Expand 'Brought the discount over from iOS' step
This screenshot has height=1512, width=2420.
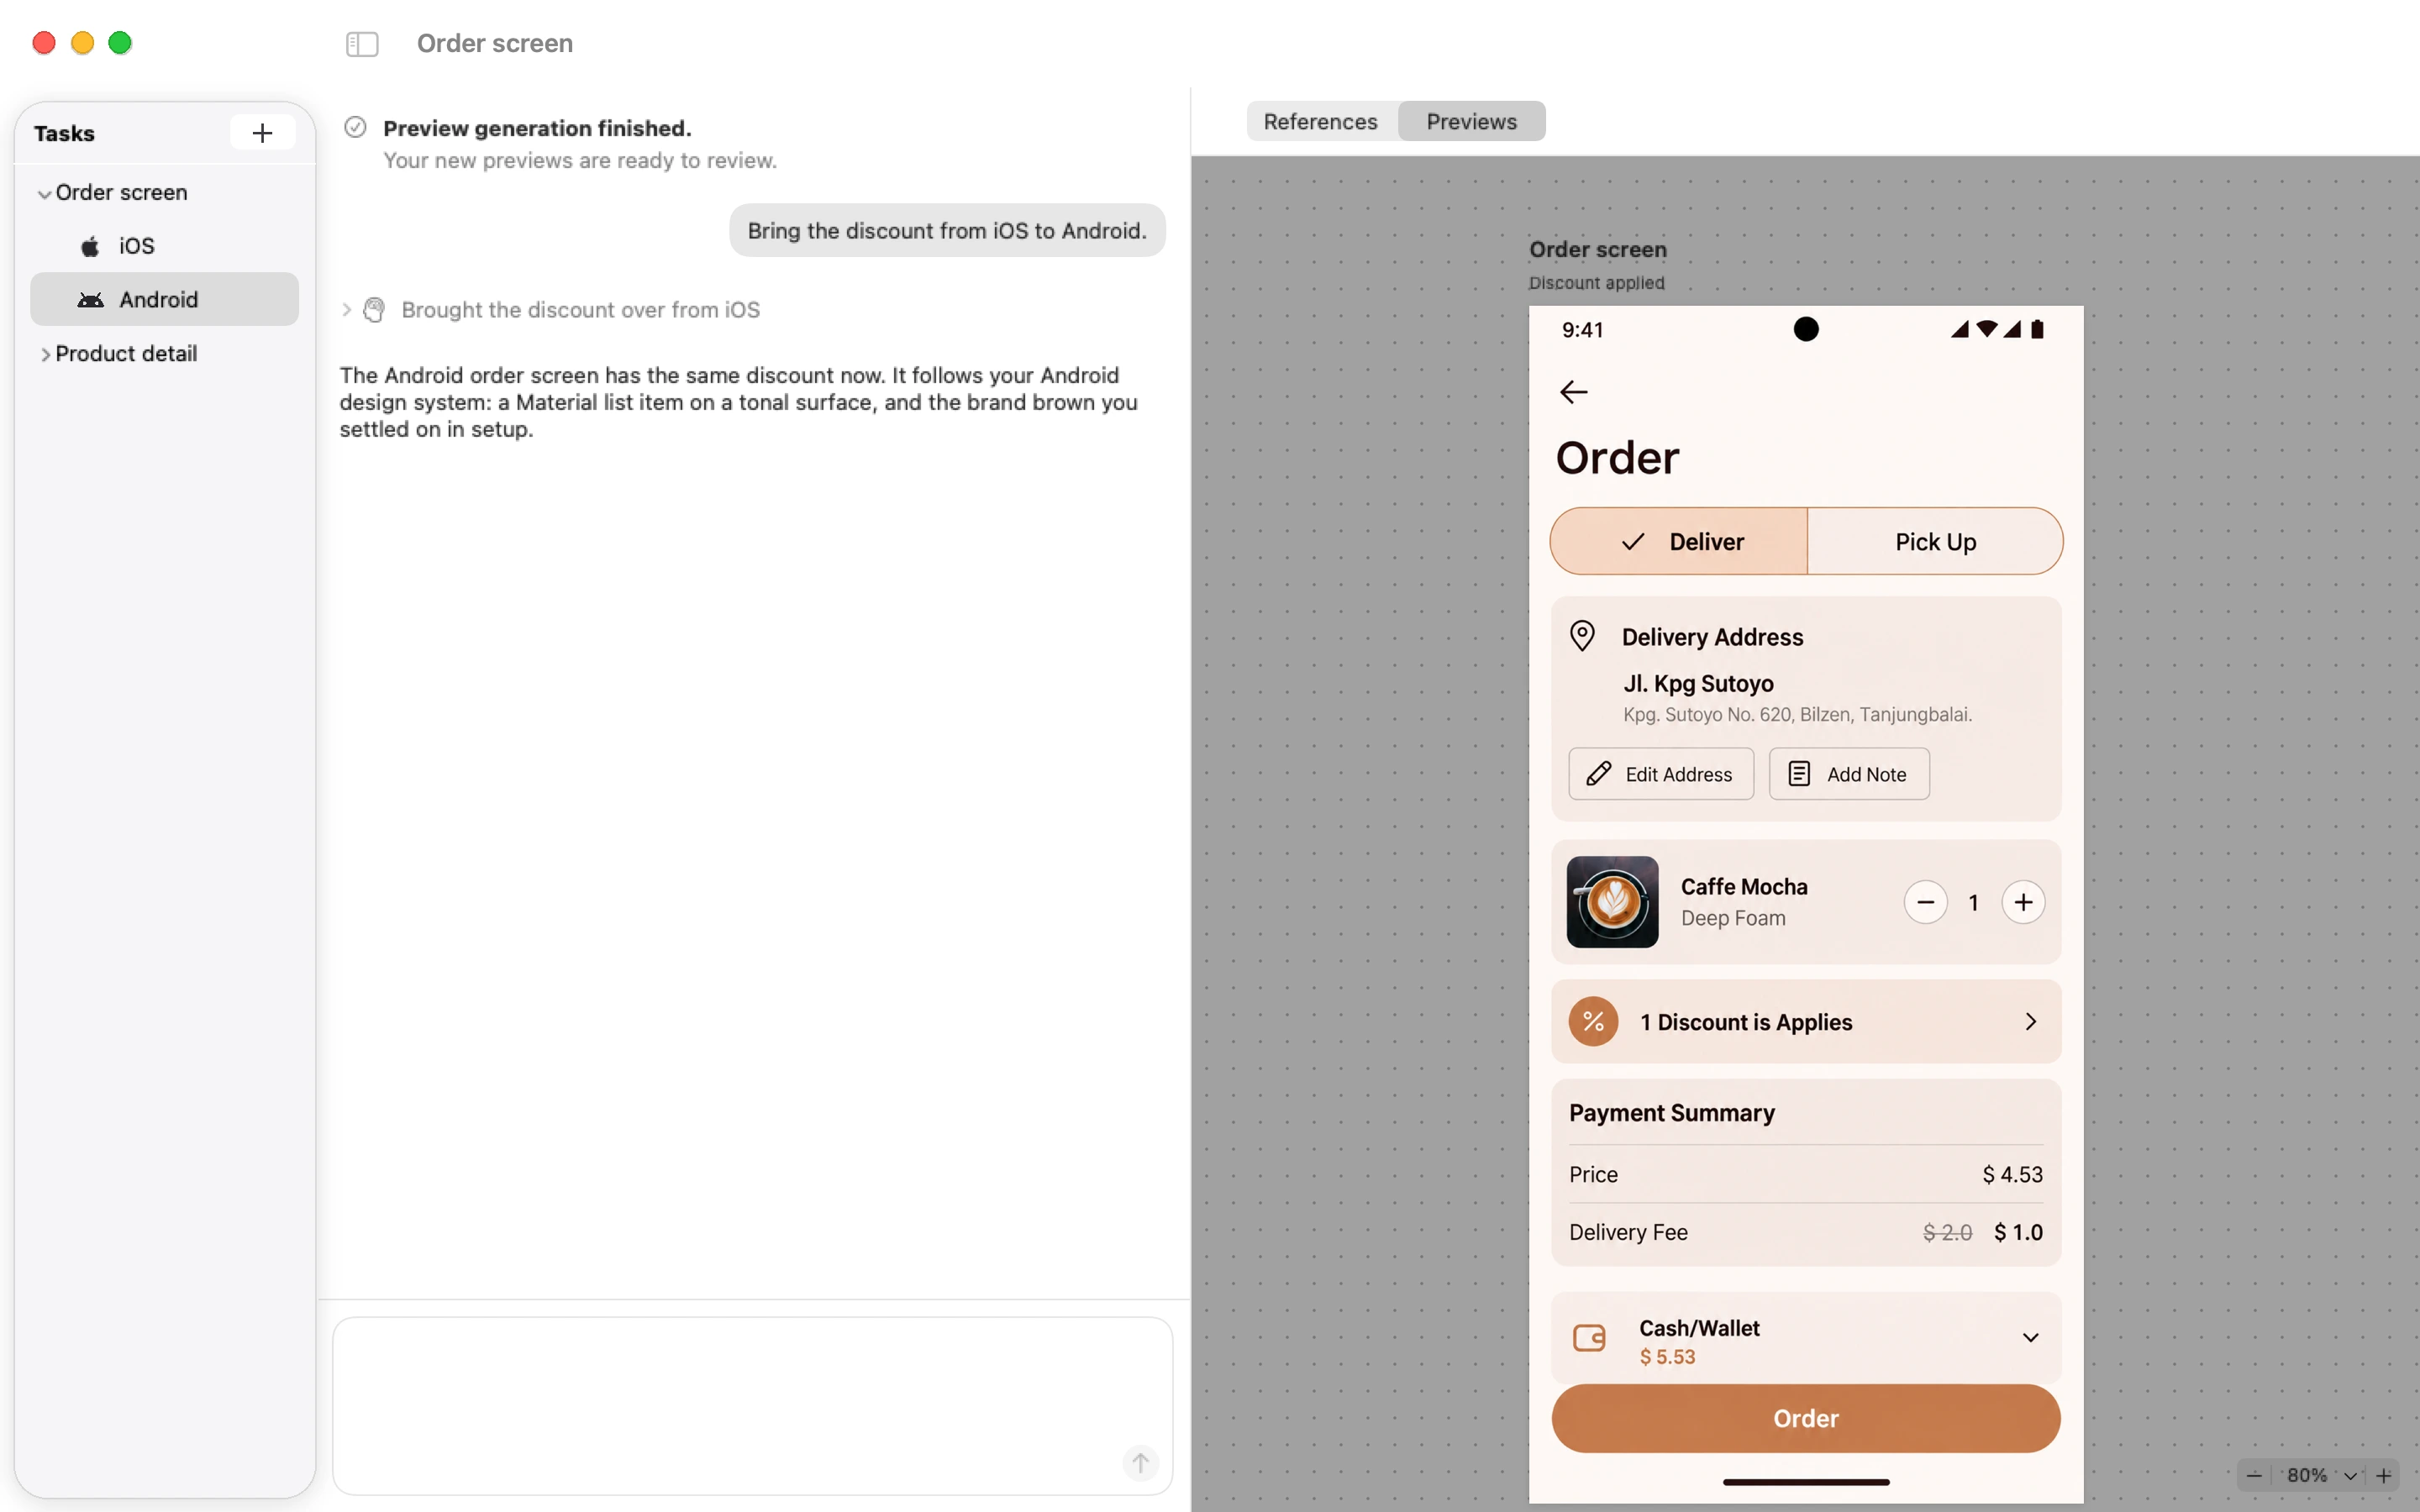click(346, 310)
